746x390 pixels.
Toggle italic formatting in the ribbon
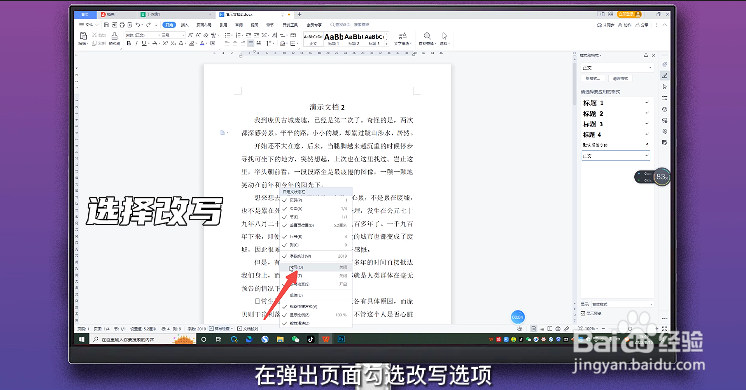[x=137, y=43]
